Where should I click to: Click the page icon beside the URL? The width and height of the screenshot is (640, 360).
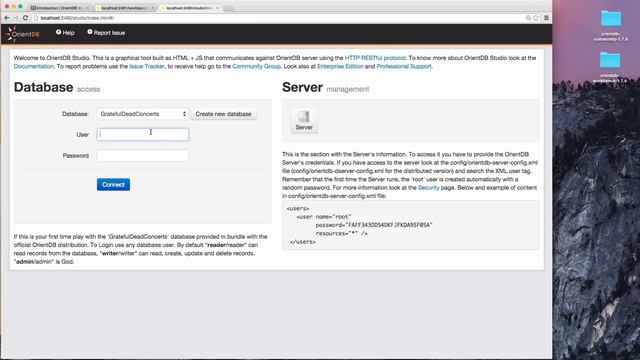coord(36,18)
